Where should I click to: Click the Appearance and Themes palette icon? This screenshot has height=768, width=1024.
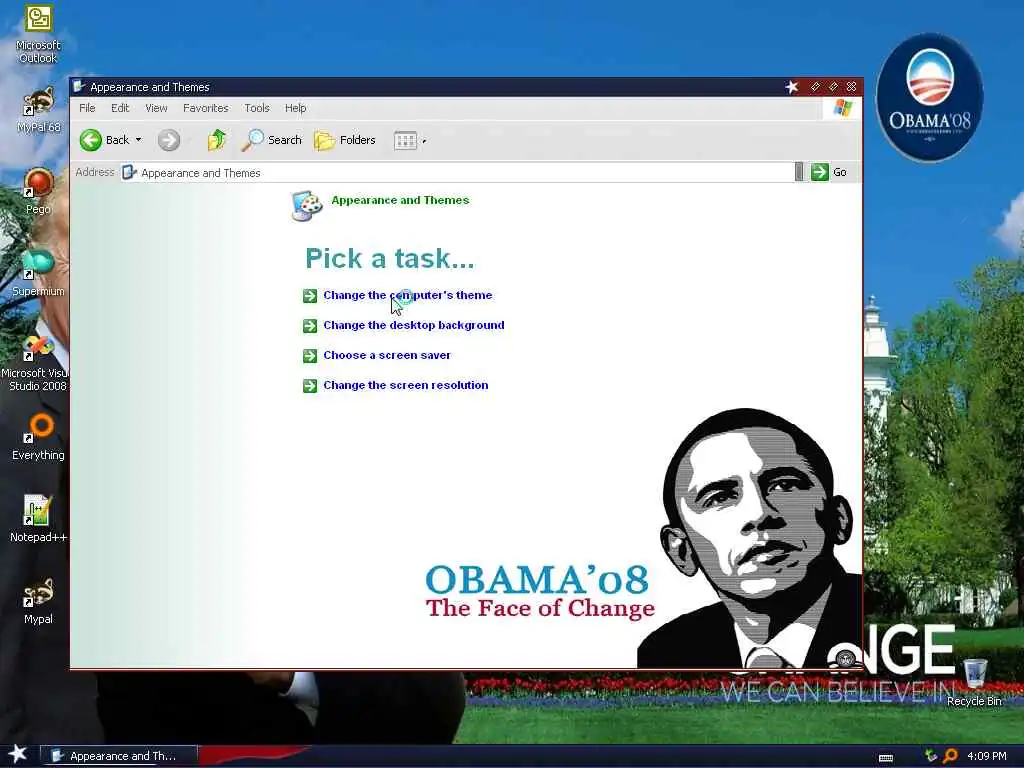(306, 206)
